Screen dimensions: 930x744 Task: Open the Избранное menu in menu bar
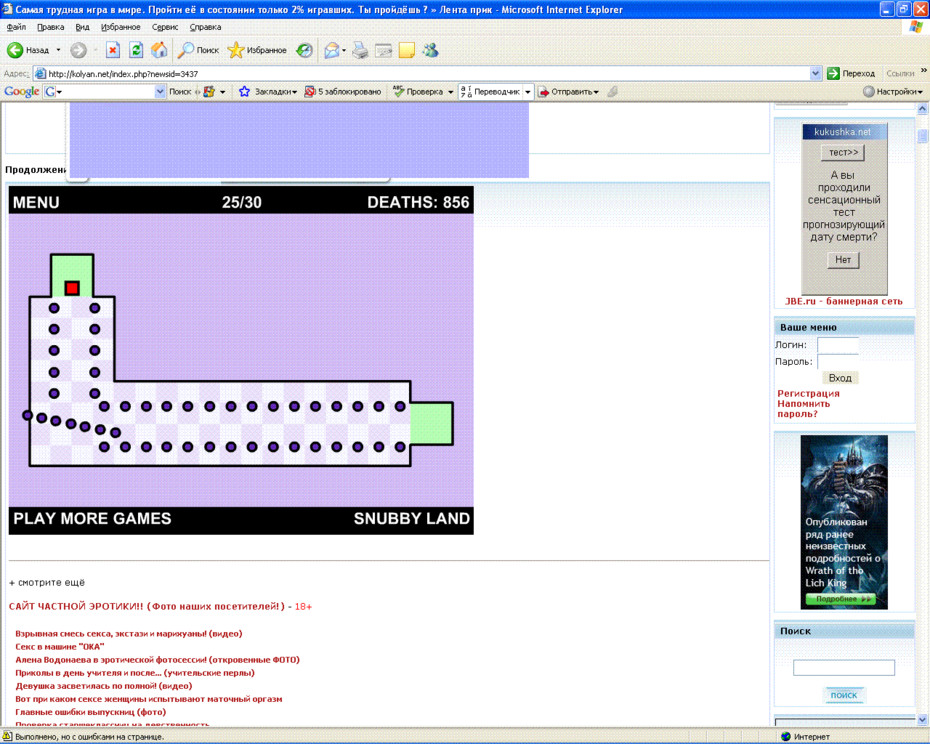coord(120,27)
